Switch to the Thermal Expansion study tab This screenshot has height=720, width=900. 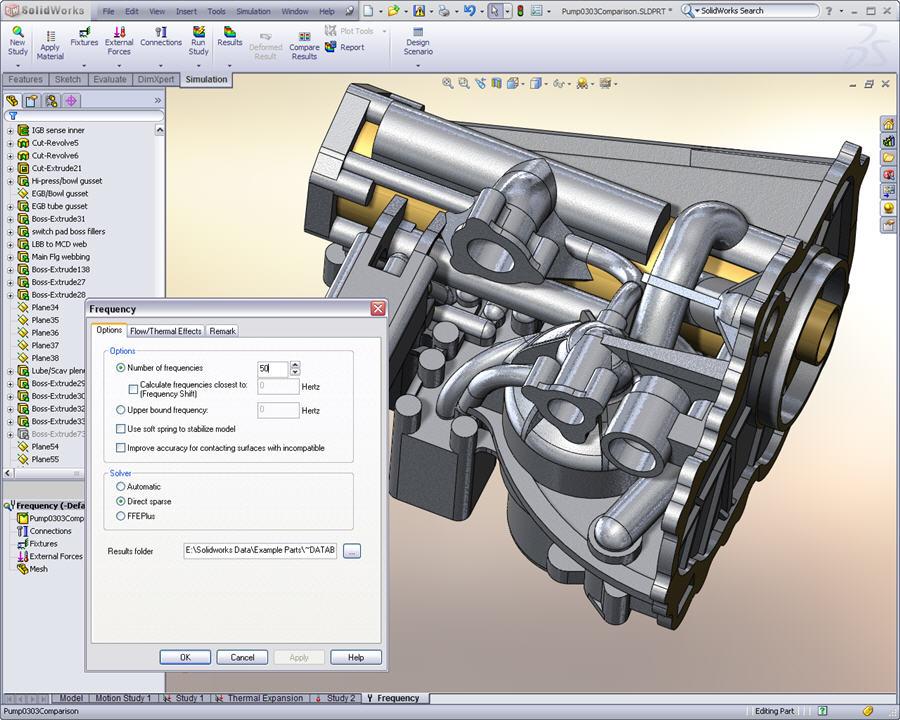coord(259,698)
